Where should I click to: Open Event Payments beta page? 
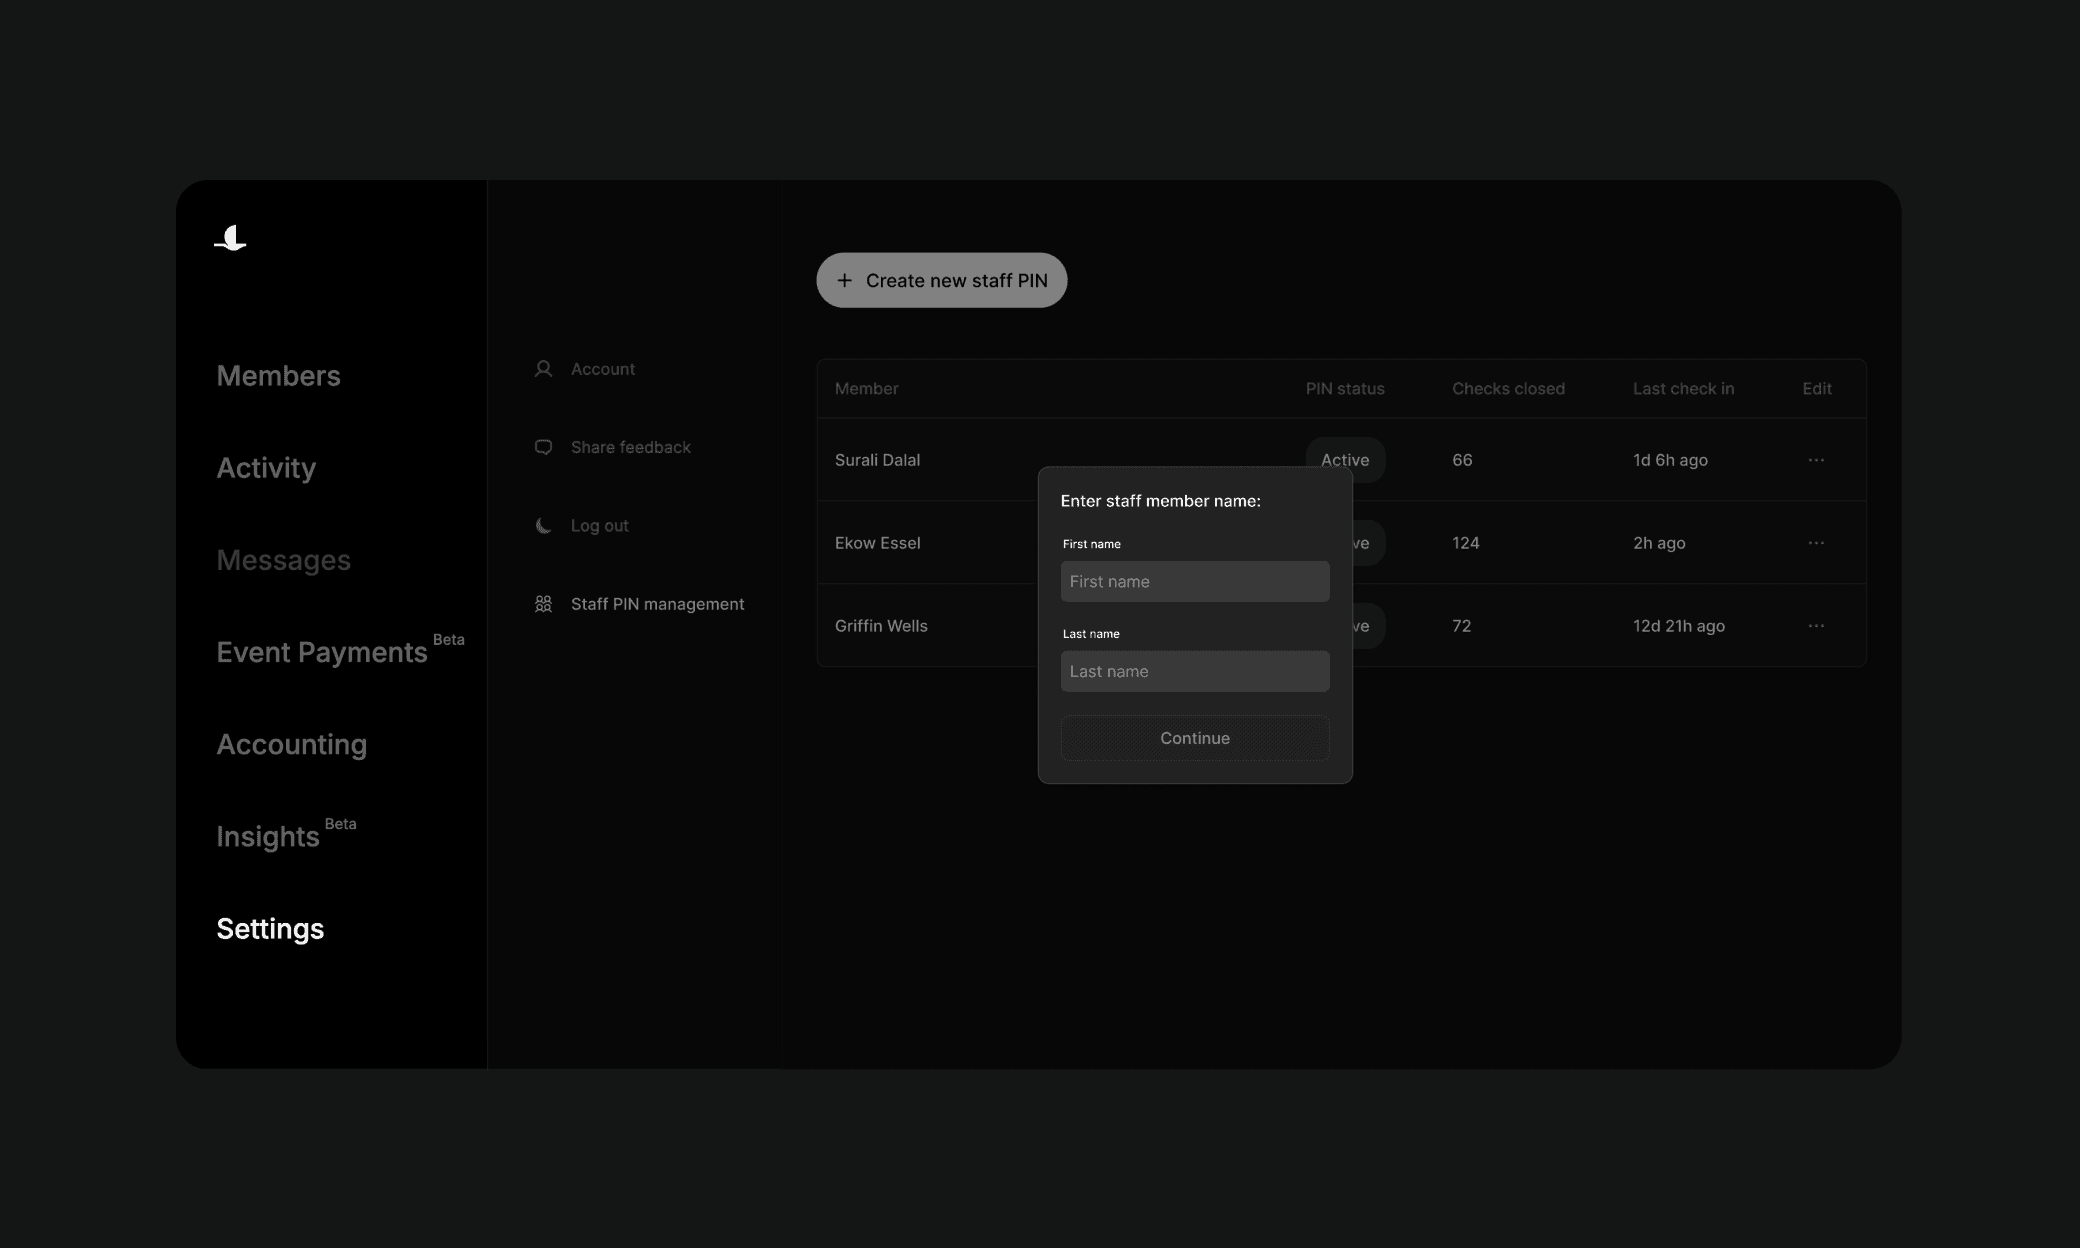tap(321, 652)
